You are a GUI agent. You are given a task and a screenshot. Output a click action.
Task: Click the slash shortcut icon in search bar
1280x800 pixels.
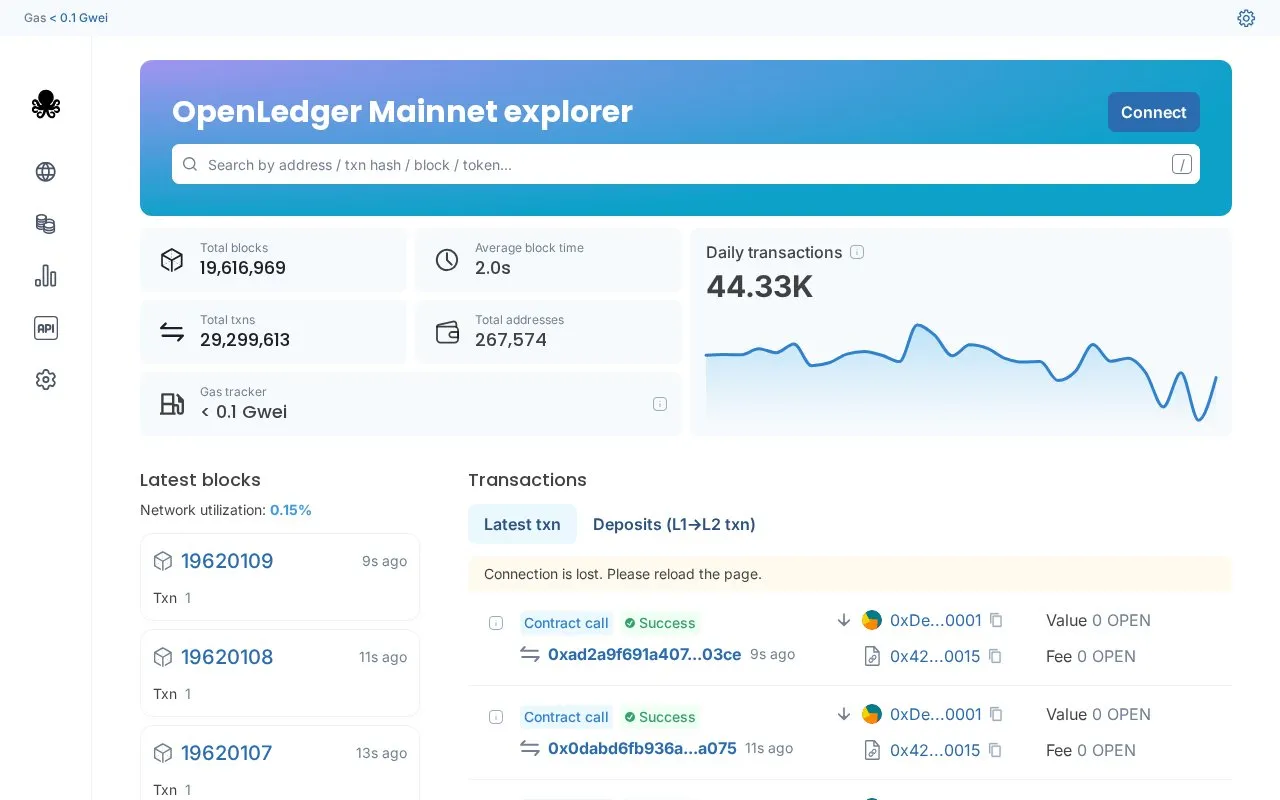1182,165
